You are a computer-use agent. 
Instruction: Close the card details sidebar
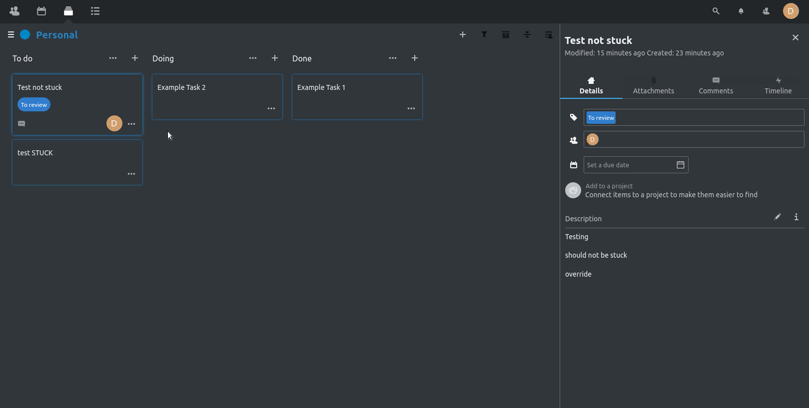click(x=795, y=37)
